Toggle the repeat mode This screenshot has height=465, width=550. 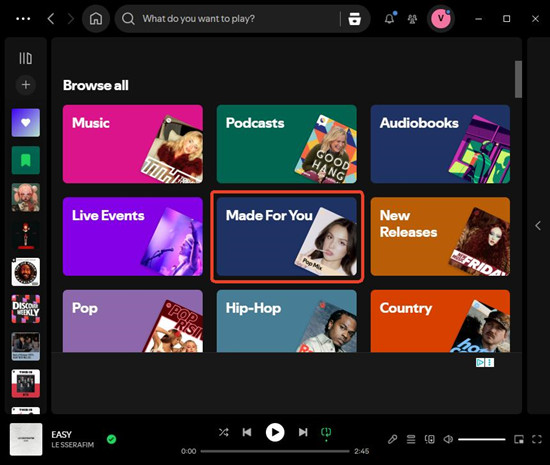pos(326,433)
